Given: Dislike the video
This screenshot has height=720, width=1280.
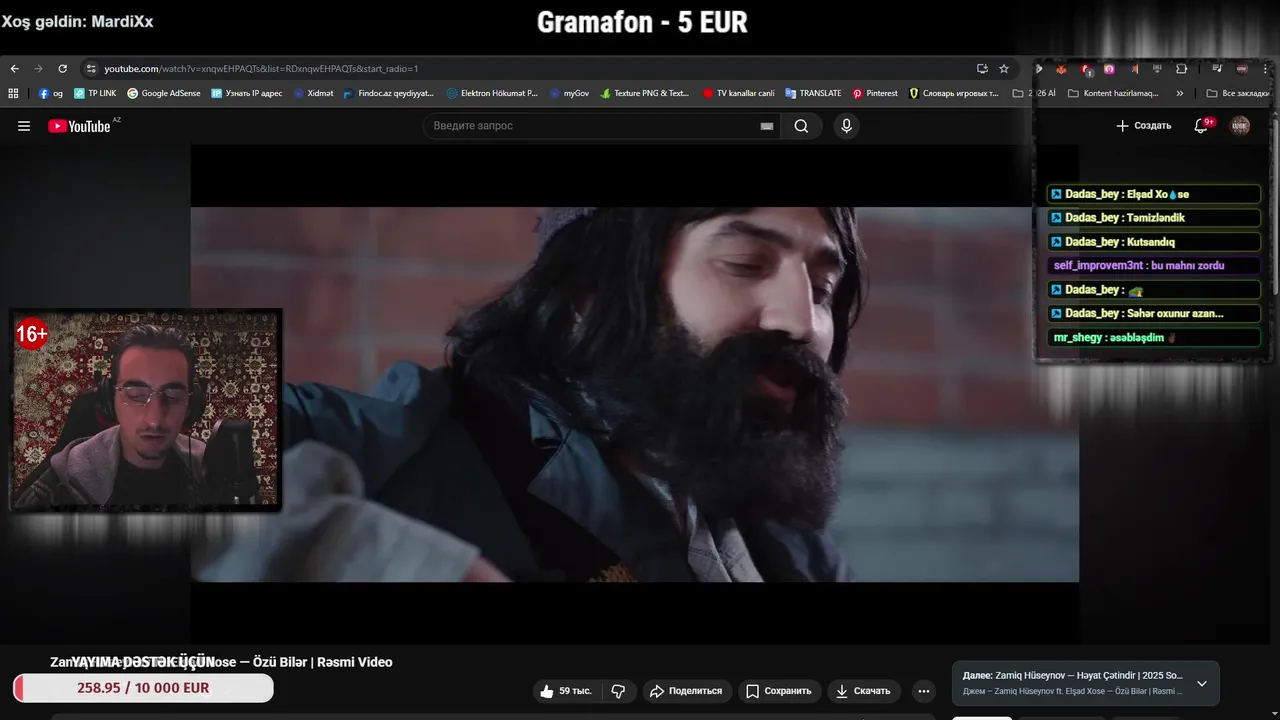Looking at the screenshot, I should point(618,691).
